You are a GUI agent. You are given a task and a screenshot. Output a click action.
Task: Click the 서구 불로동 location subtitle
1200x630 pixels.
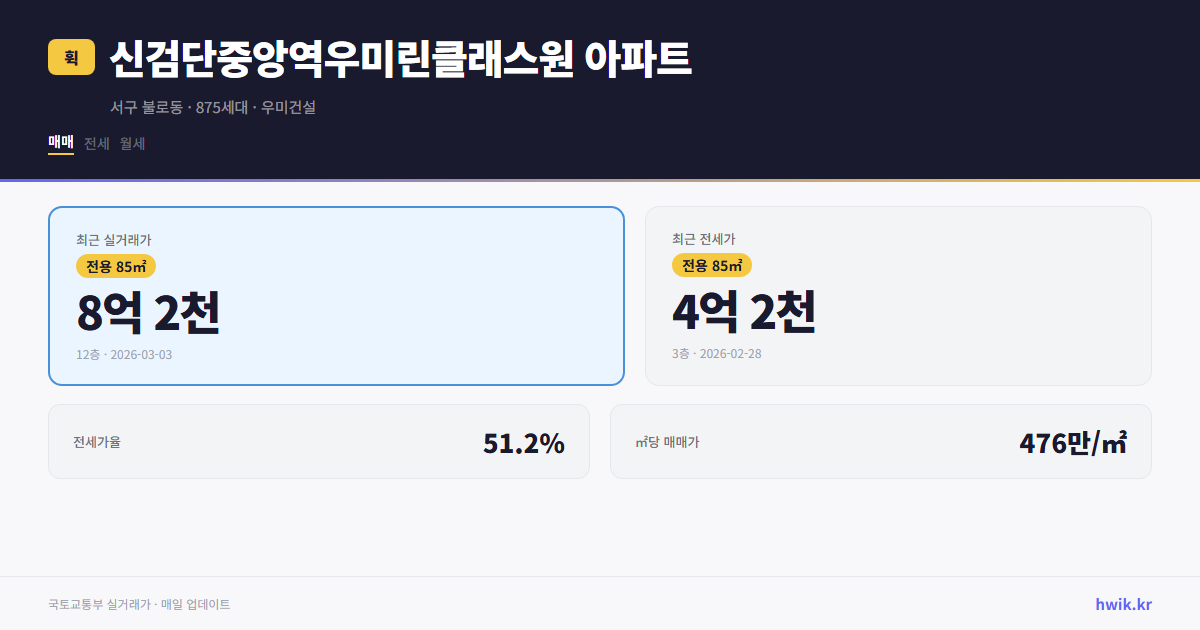pos(146,107)
